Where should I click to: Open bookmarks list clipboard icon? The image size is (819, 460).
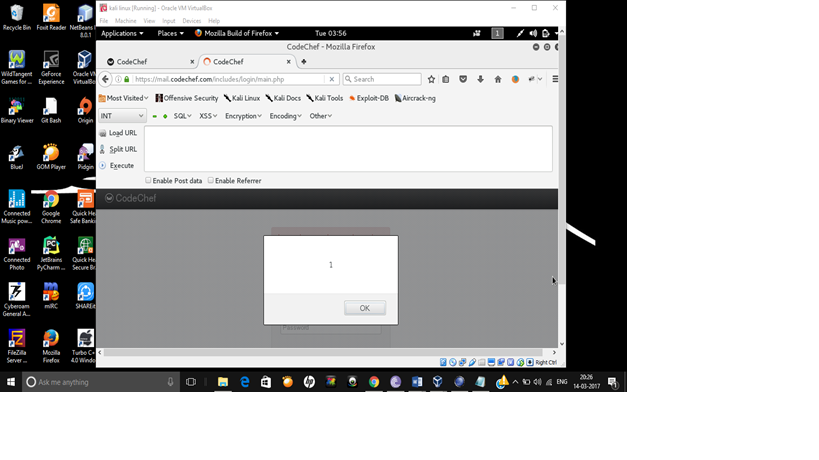[x=446, y=79]
